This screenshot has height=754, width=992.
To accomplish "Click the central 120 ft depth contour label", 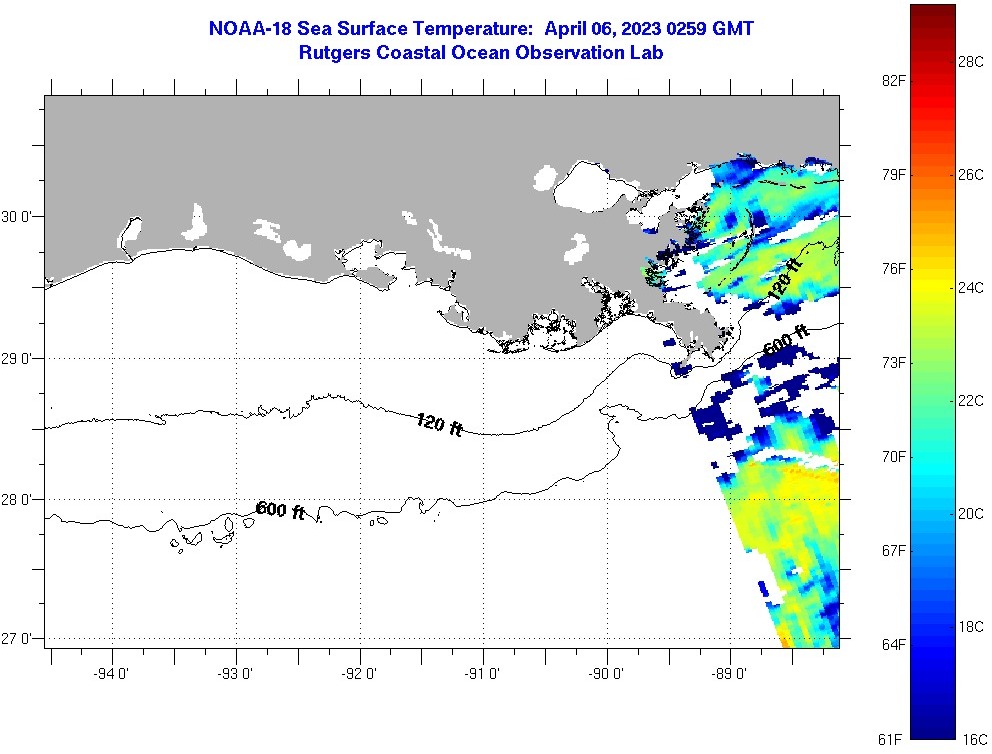I will (x=439, y=424).
